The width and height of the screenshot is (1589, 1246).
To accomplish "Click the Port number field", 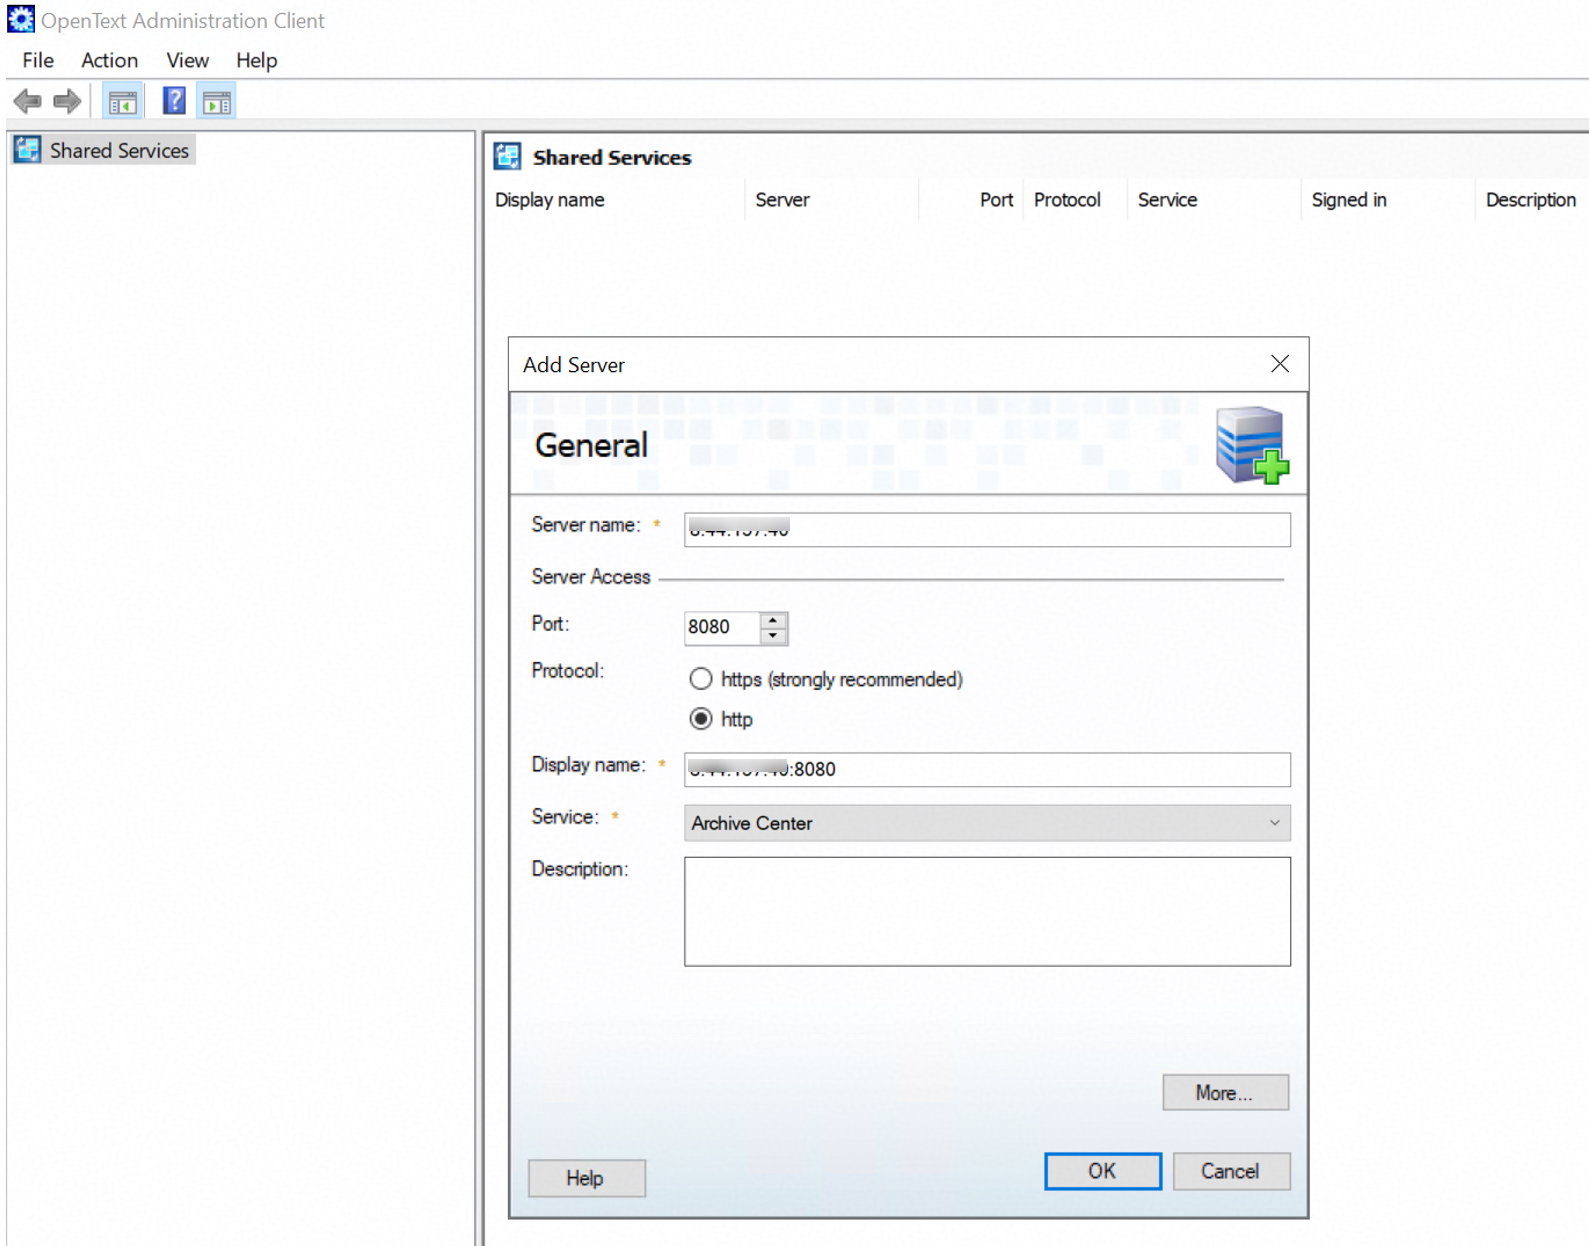I will 721,628.
